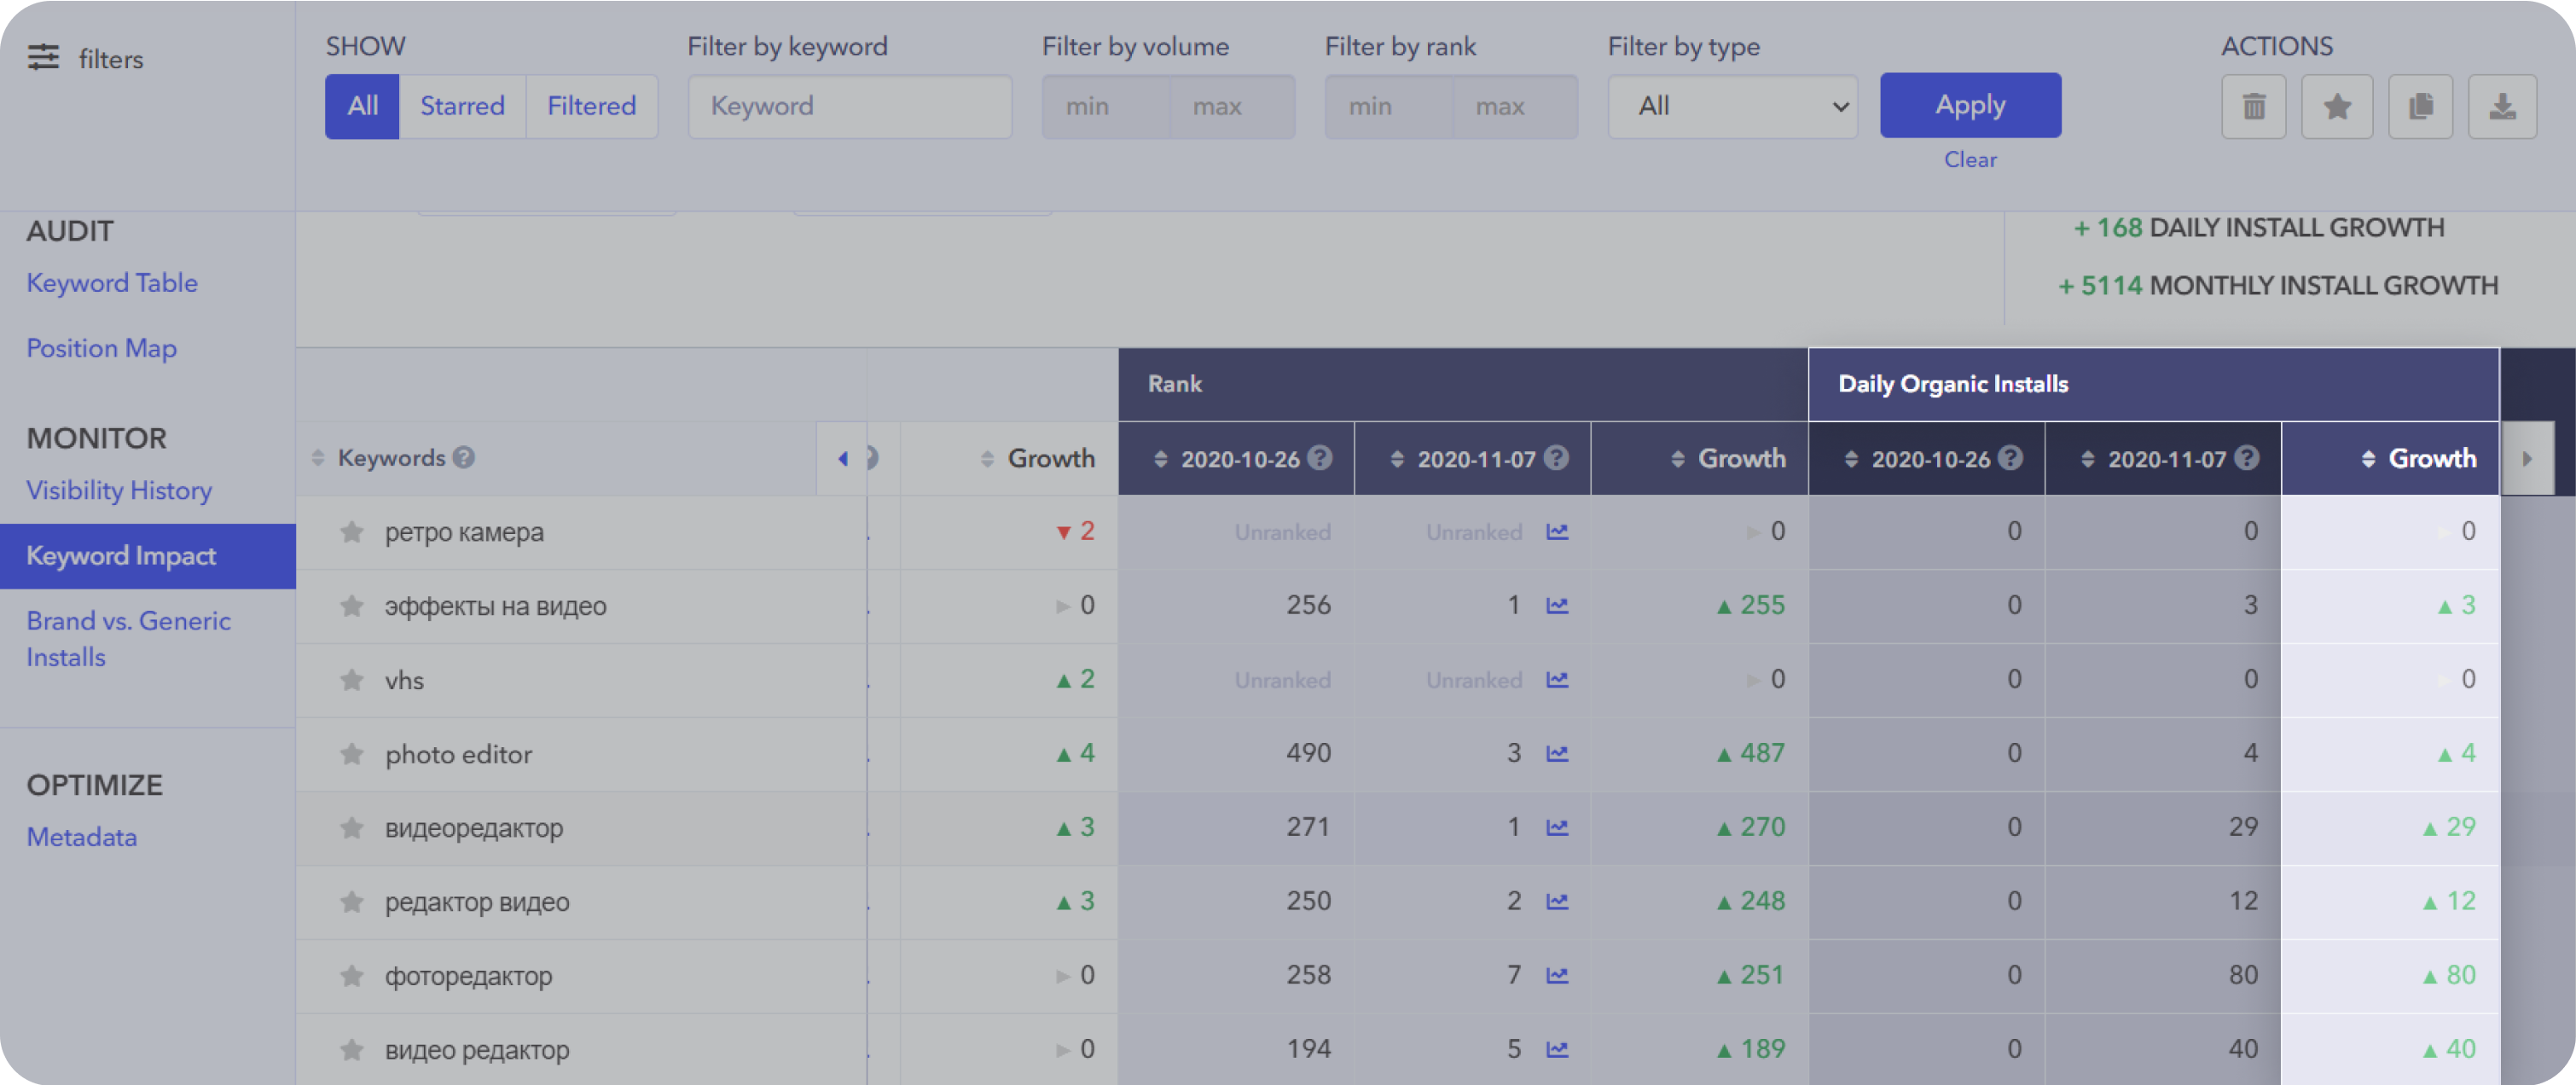This screenshot has width=2576, height=1085.
Task: Click help icon for Rank 2020-10-26 column
Action: [1320, 457]
